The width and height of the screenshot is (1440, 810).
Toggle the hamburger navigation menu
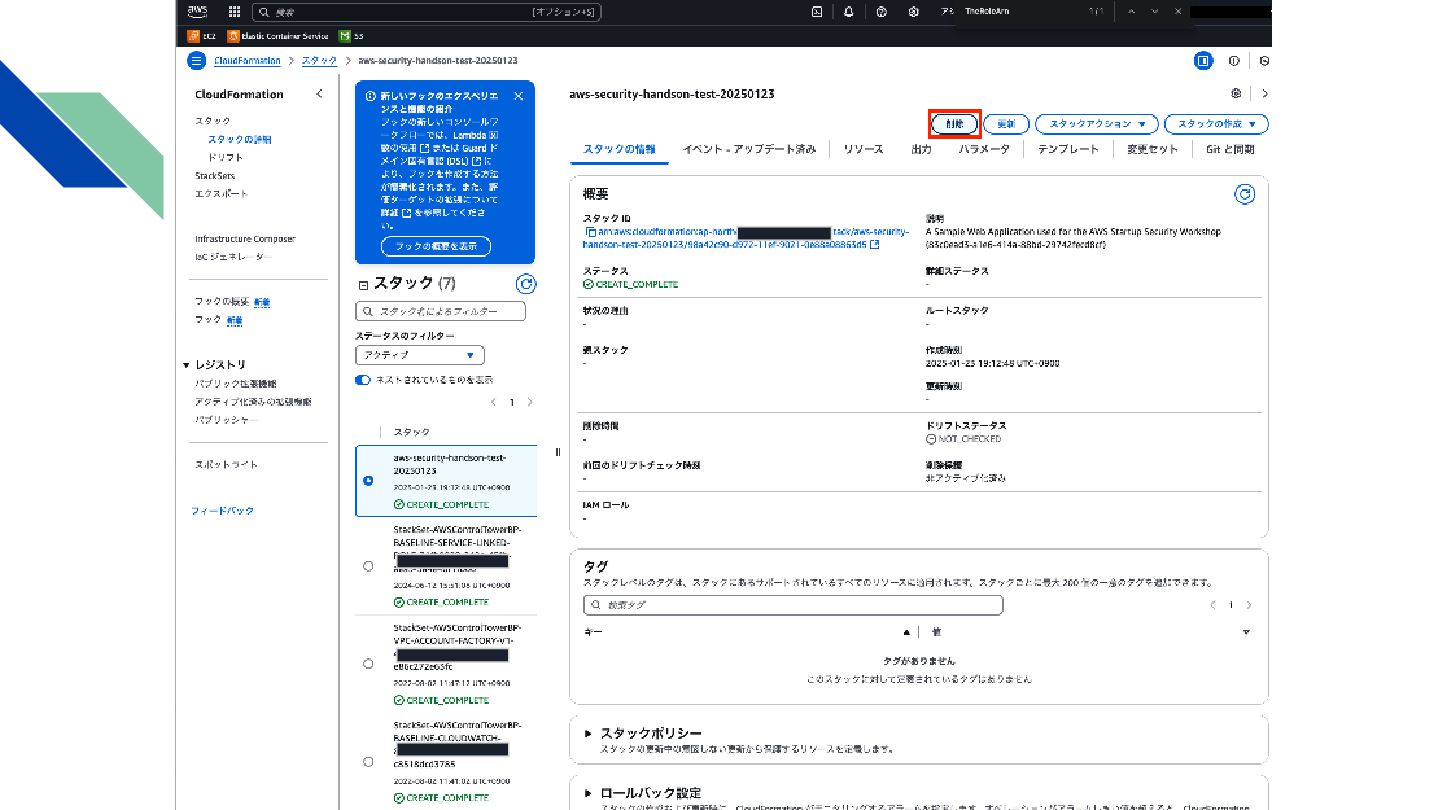coord(196,61)
